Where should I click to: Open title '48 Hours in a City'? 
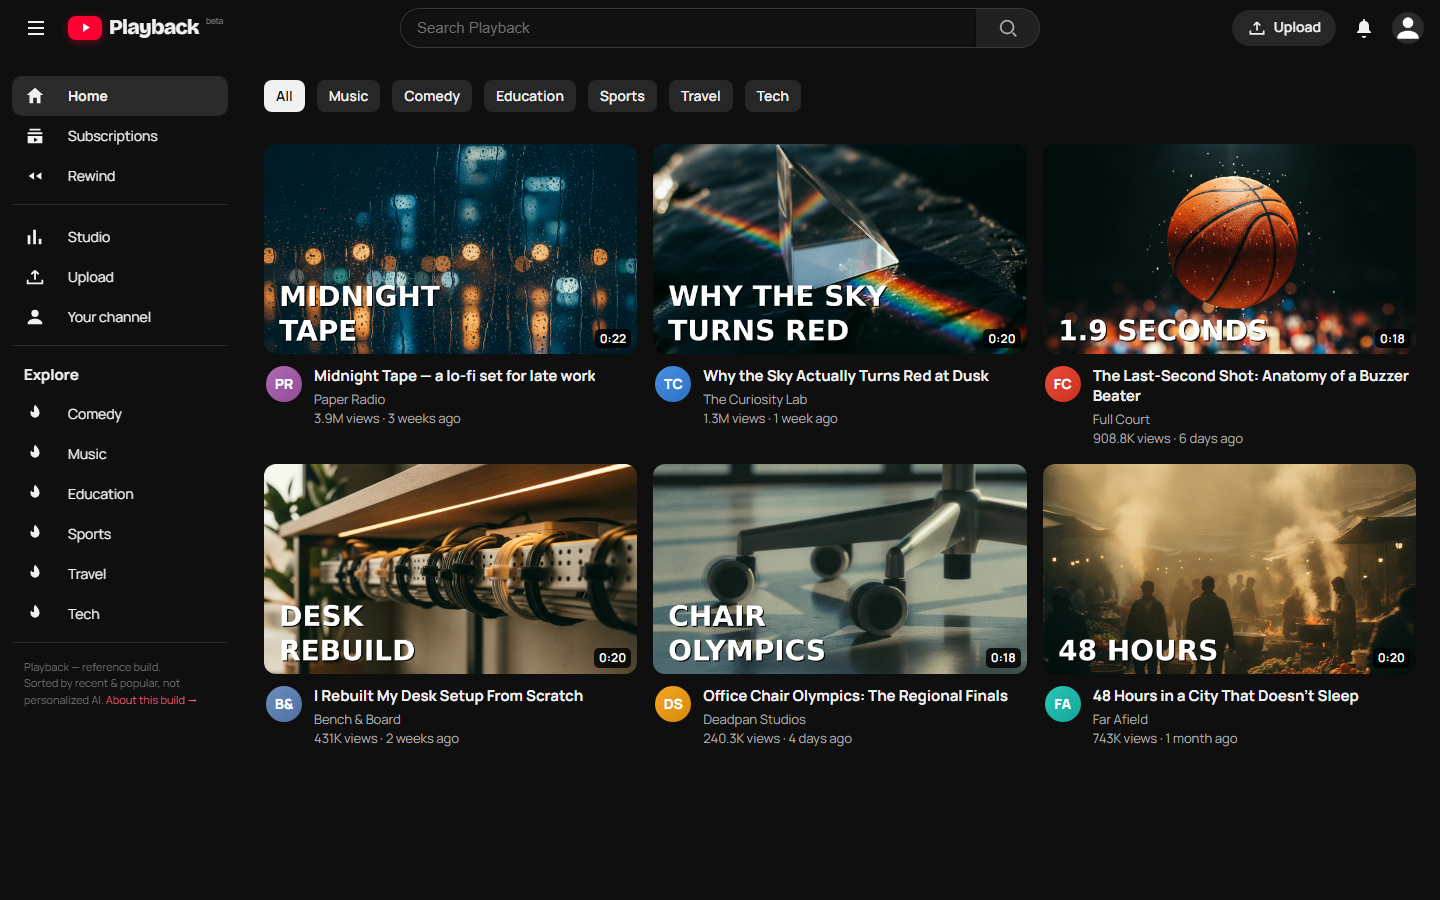point(1226,696)
